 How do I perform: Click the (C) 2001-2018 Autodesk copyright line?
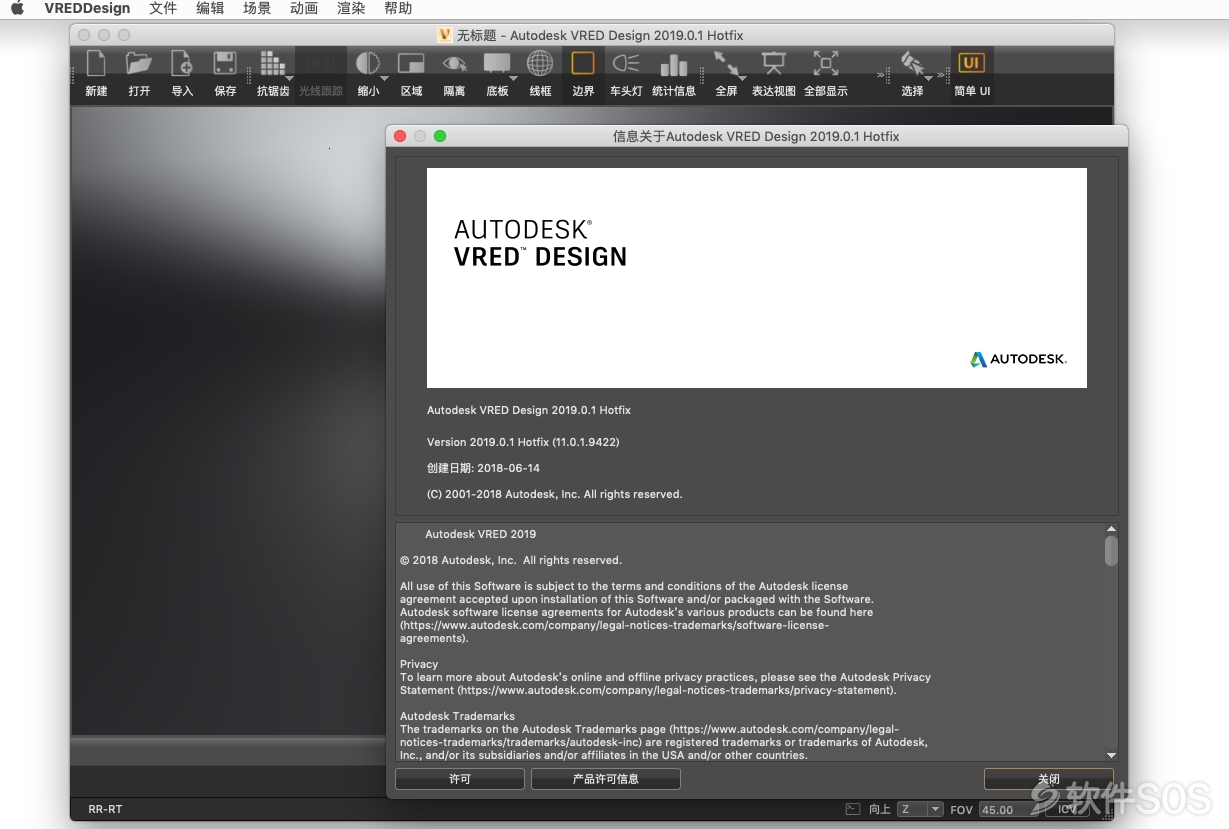(x=555, y=494)
